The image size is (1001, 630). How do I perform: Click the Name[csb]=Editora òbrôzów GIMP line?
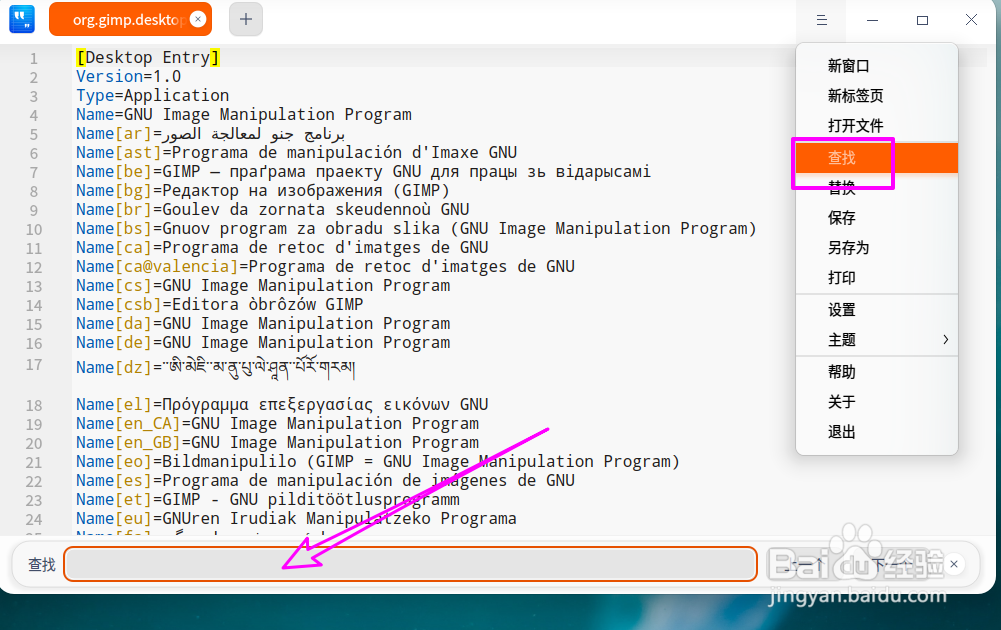220,305
